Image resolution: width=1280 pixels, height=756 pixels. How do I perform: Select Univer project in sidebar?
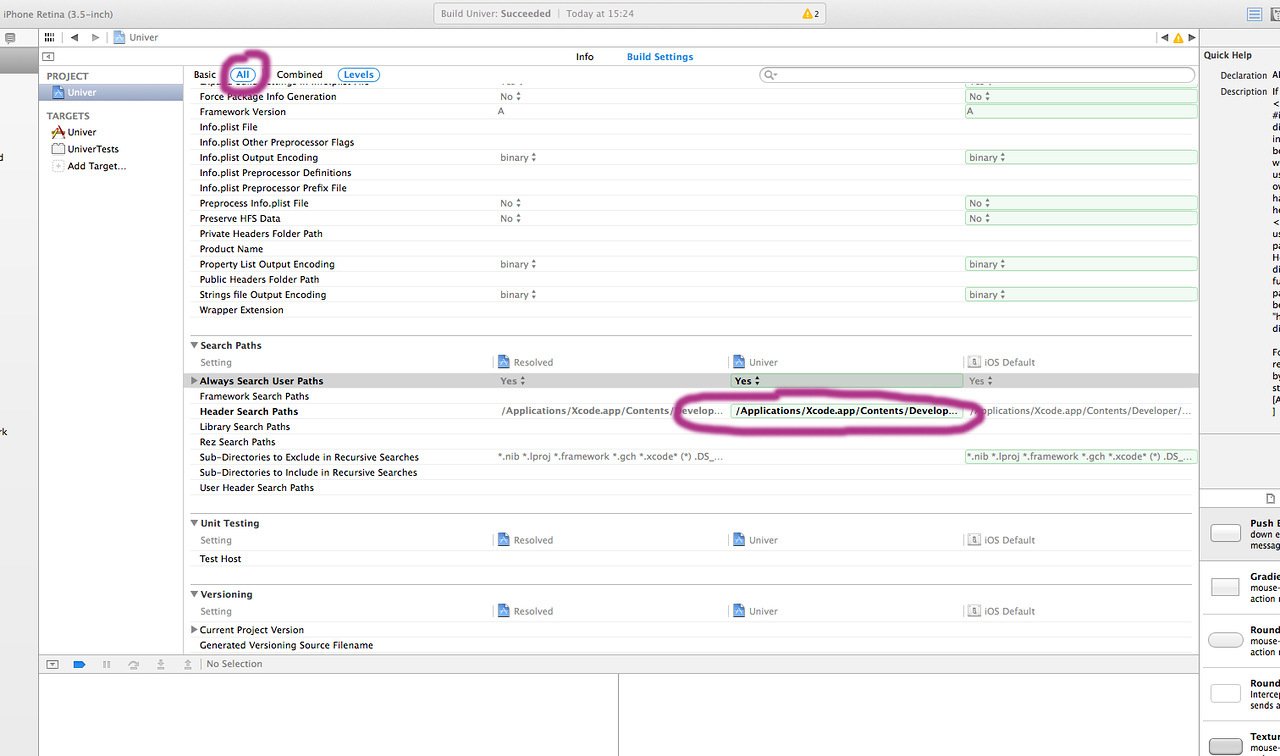click(111, 92)
